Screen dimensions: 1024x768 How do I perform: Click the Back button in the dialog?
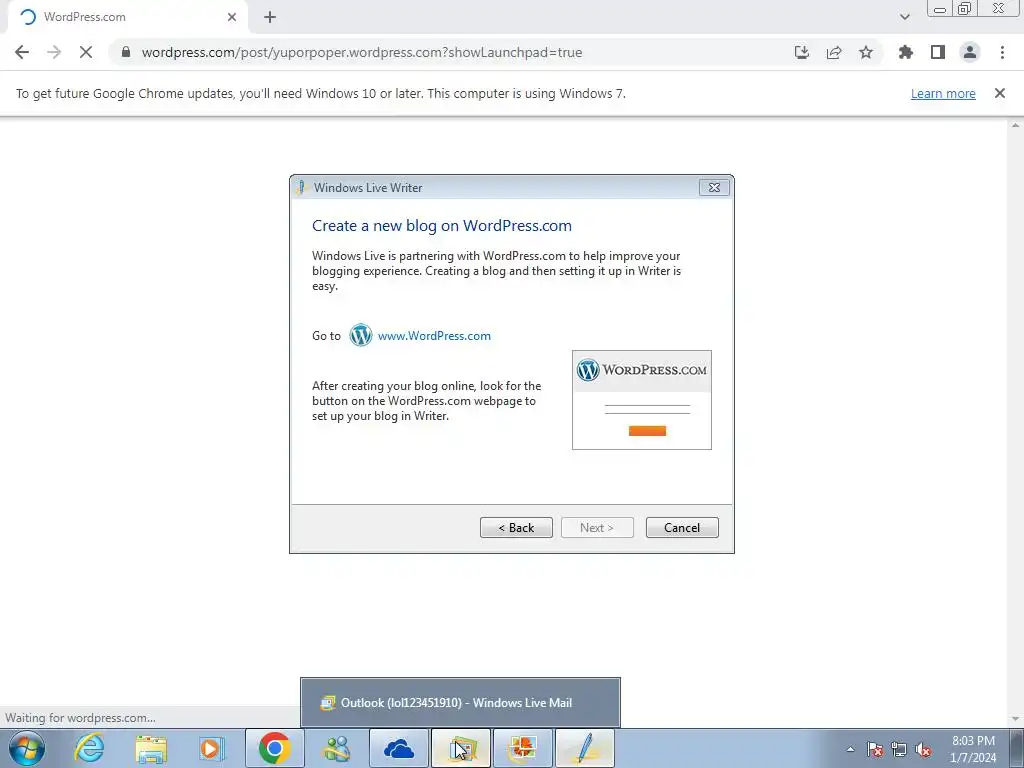516,528
